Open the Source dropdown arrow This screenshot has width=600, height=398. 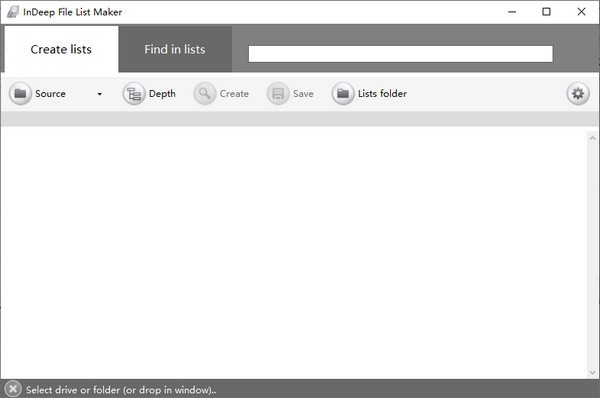coord(99,94)
